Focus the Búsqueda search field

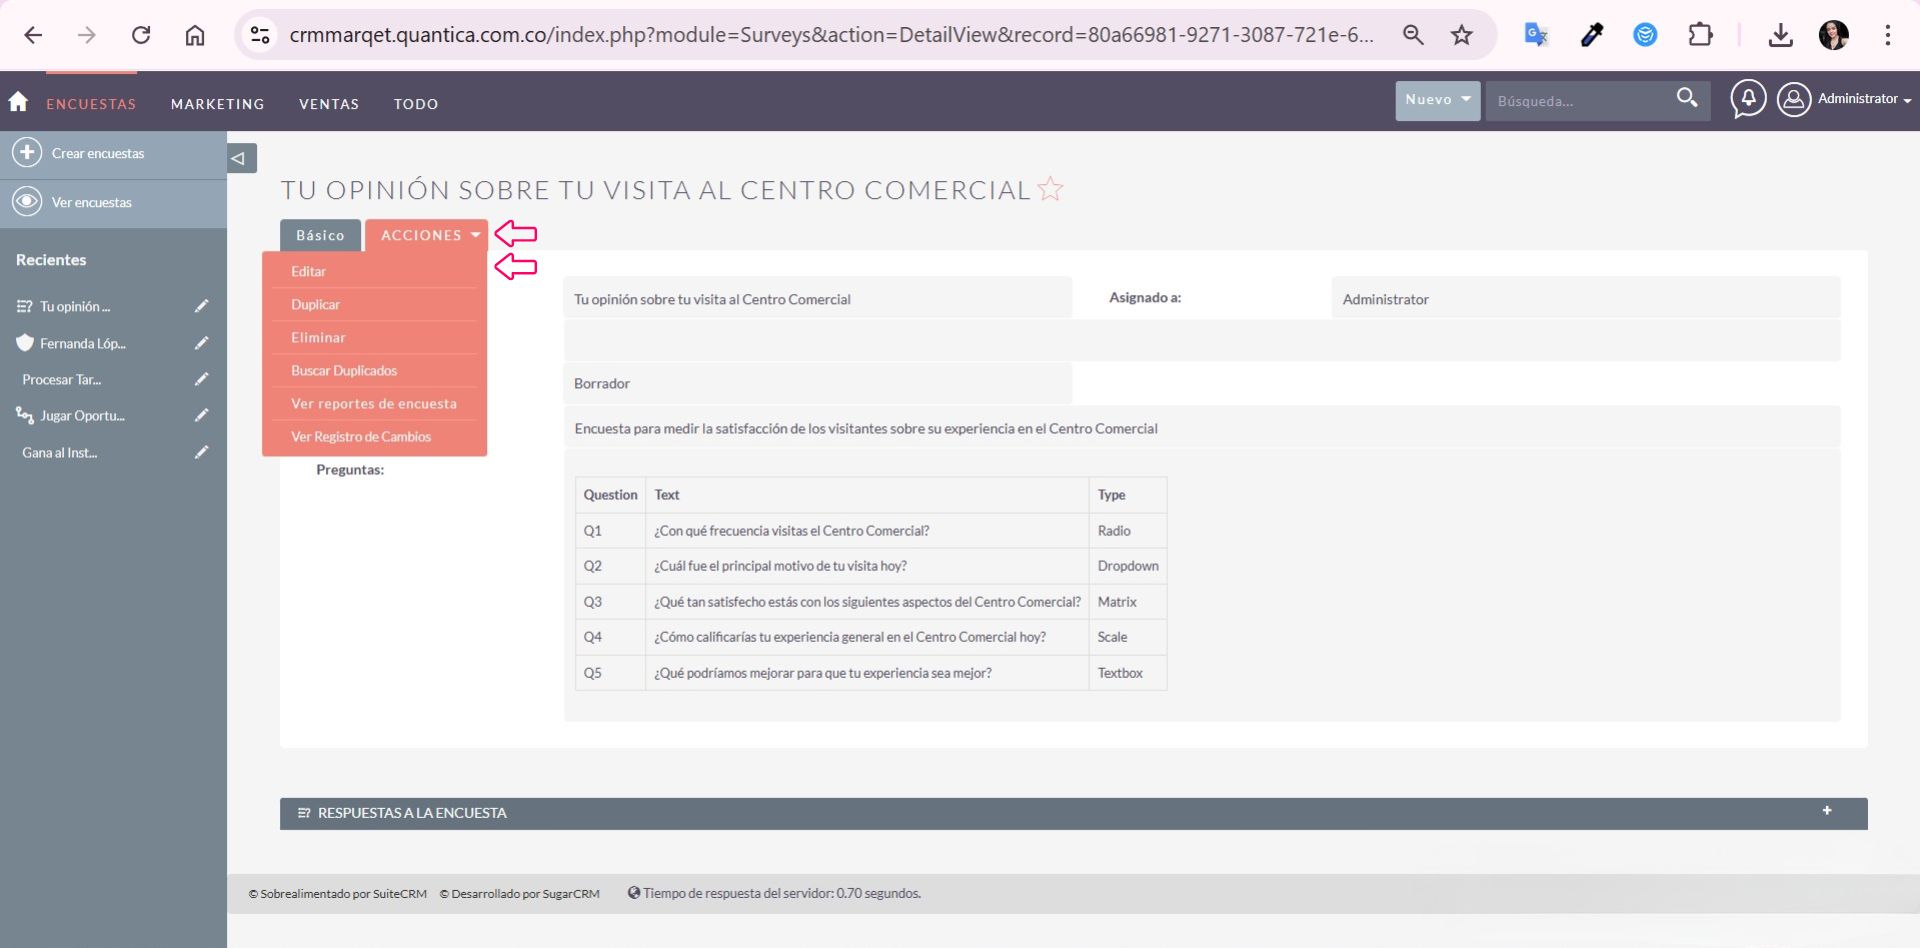(x=1575, y=101)
